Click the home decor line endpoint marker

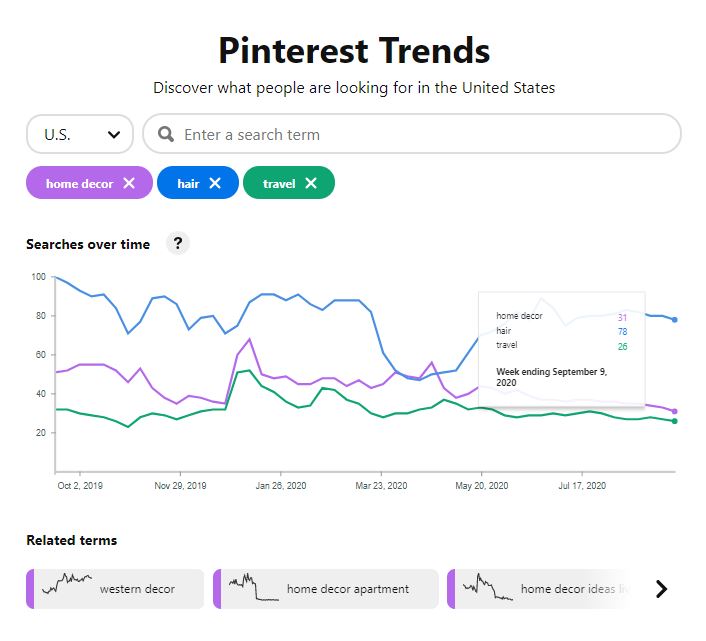675,411
